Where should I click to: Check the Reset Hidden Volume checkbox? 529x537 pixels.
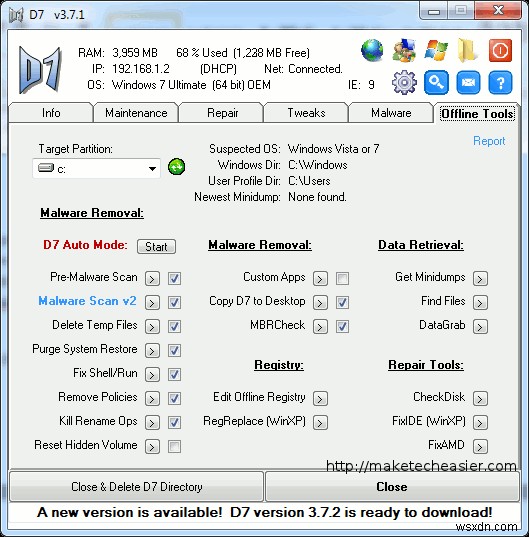[x=174, y=446]
